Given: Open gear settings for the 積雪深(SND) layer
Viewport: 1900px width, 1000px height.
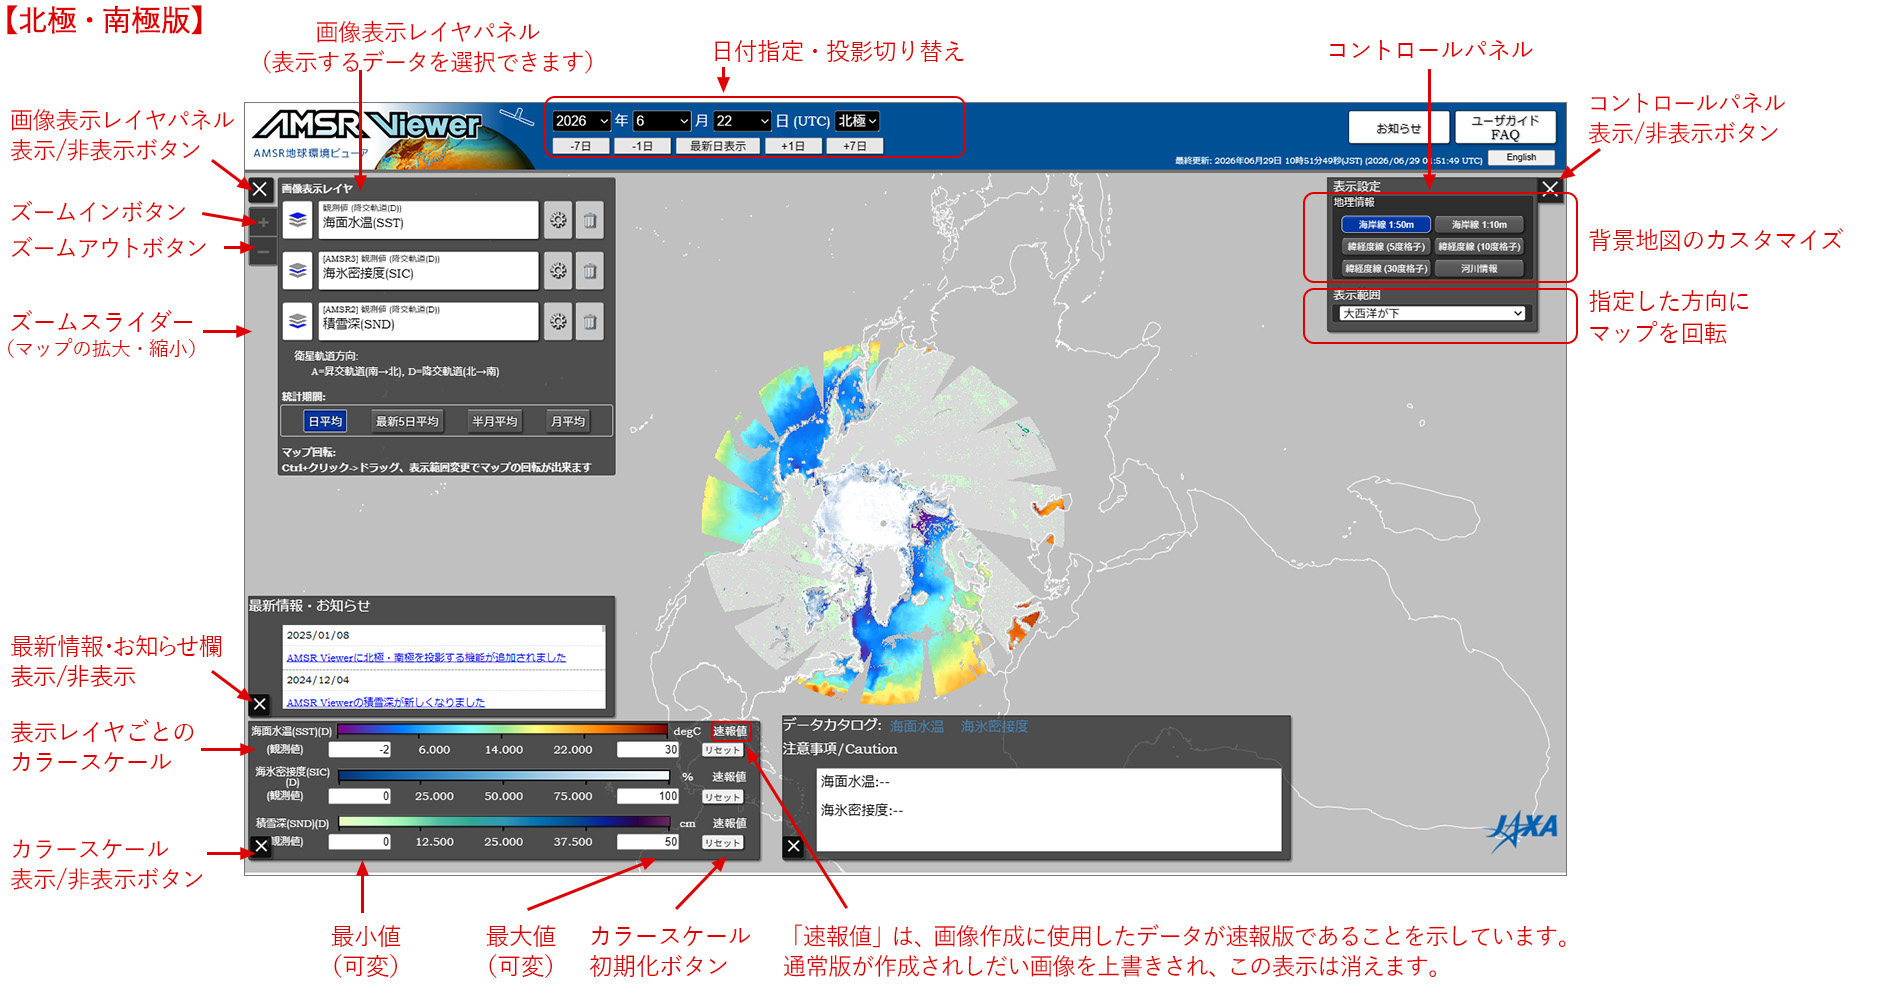Looking at the screenshot, I should 558,321.
